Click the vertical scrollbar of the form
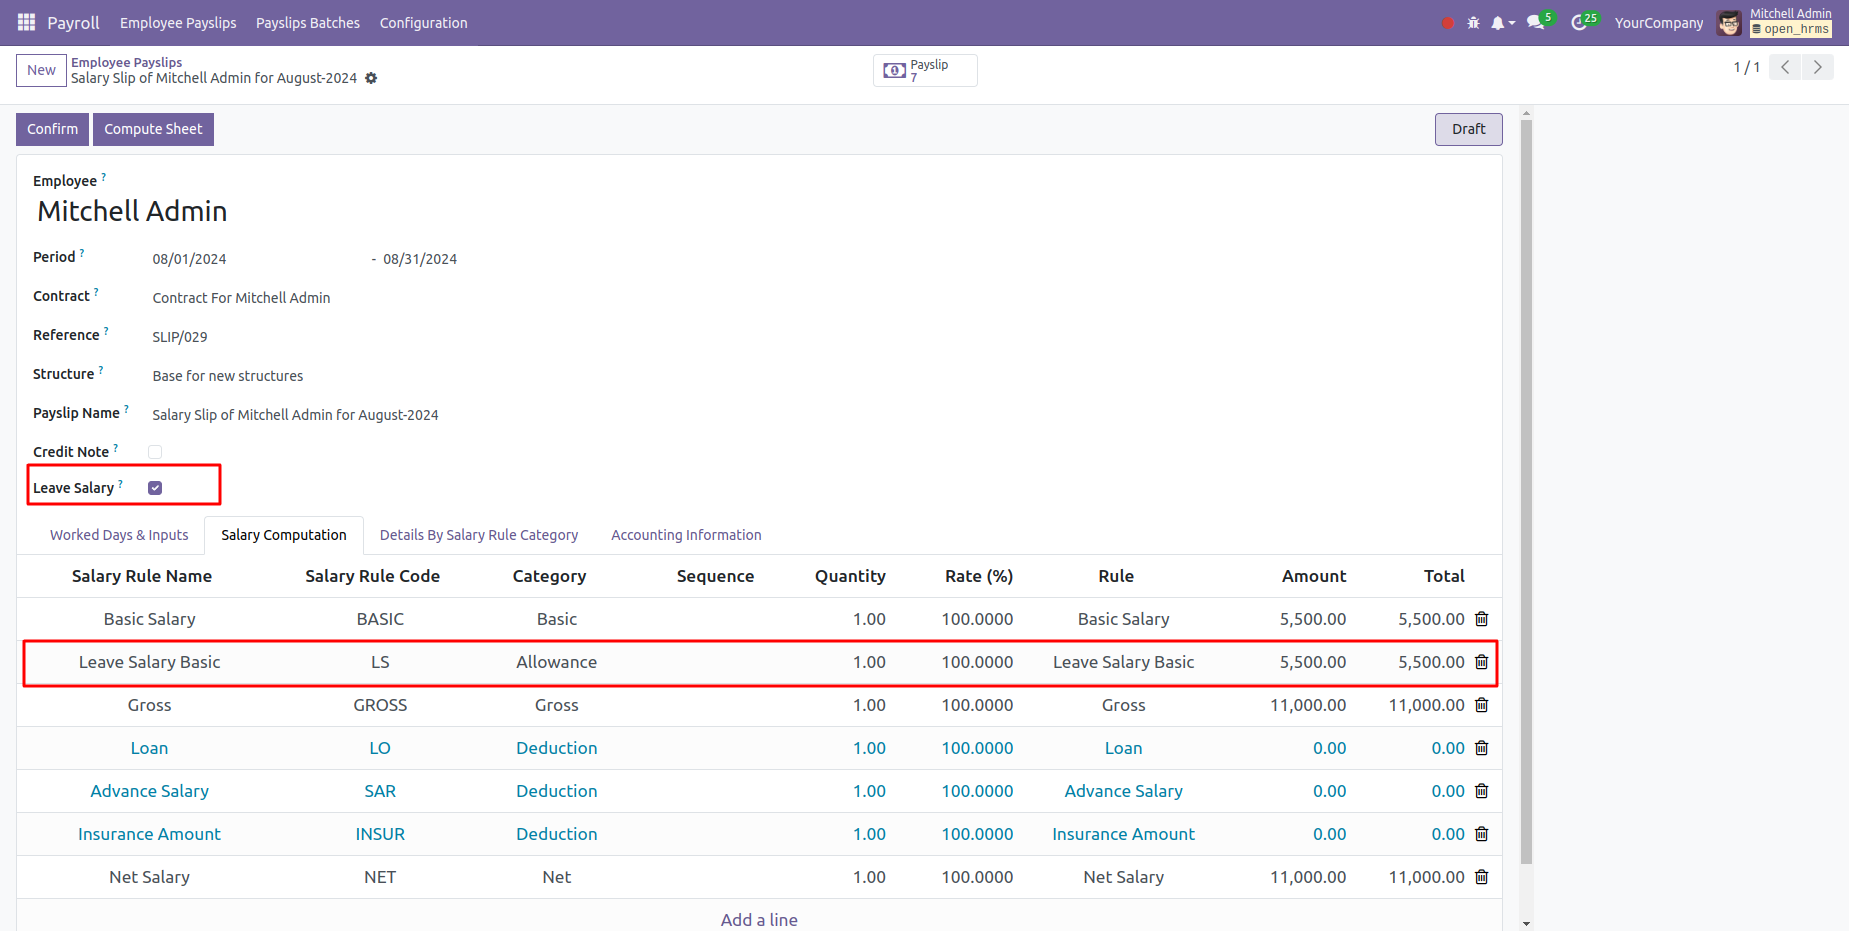The width and height of the screenshot is (1849, 931). tap(1526, 500)
